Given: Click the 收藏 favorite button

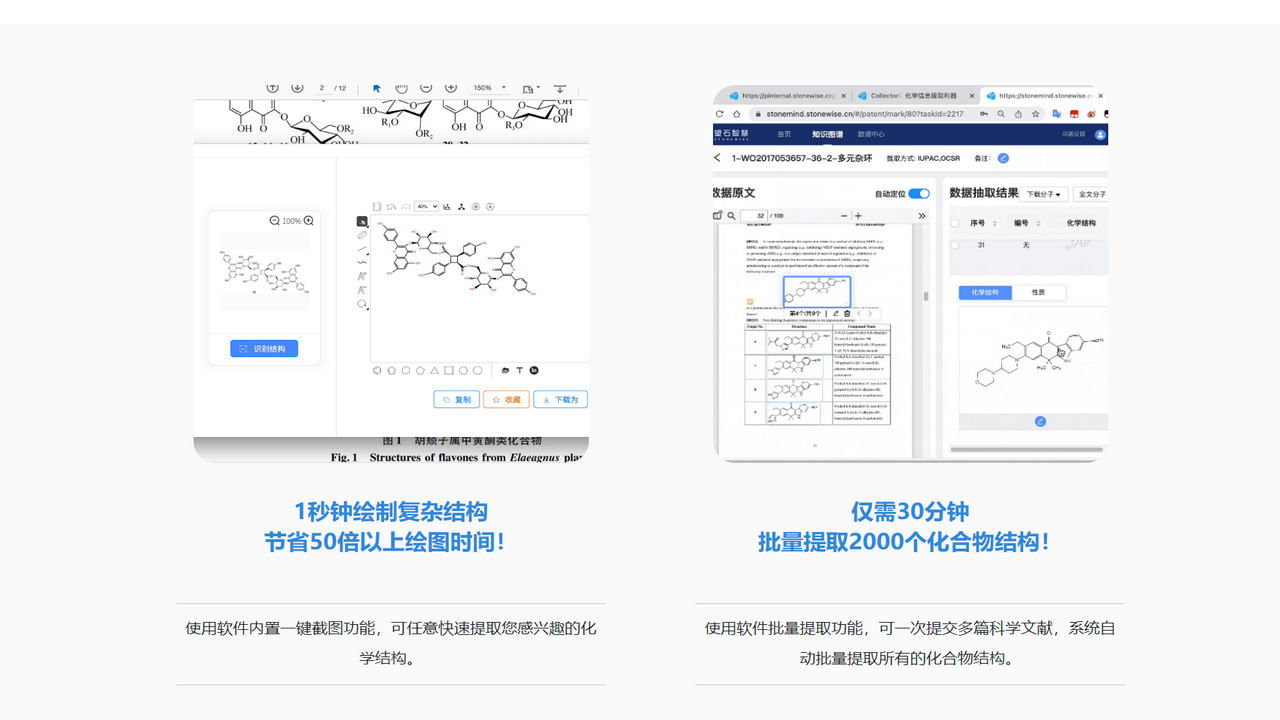Looking at the screenshot, I should pos(506,399).
